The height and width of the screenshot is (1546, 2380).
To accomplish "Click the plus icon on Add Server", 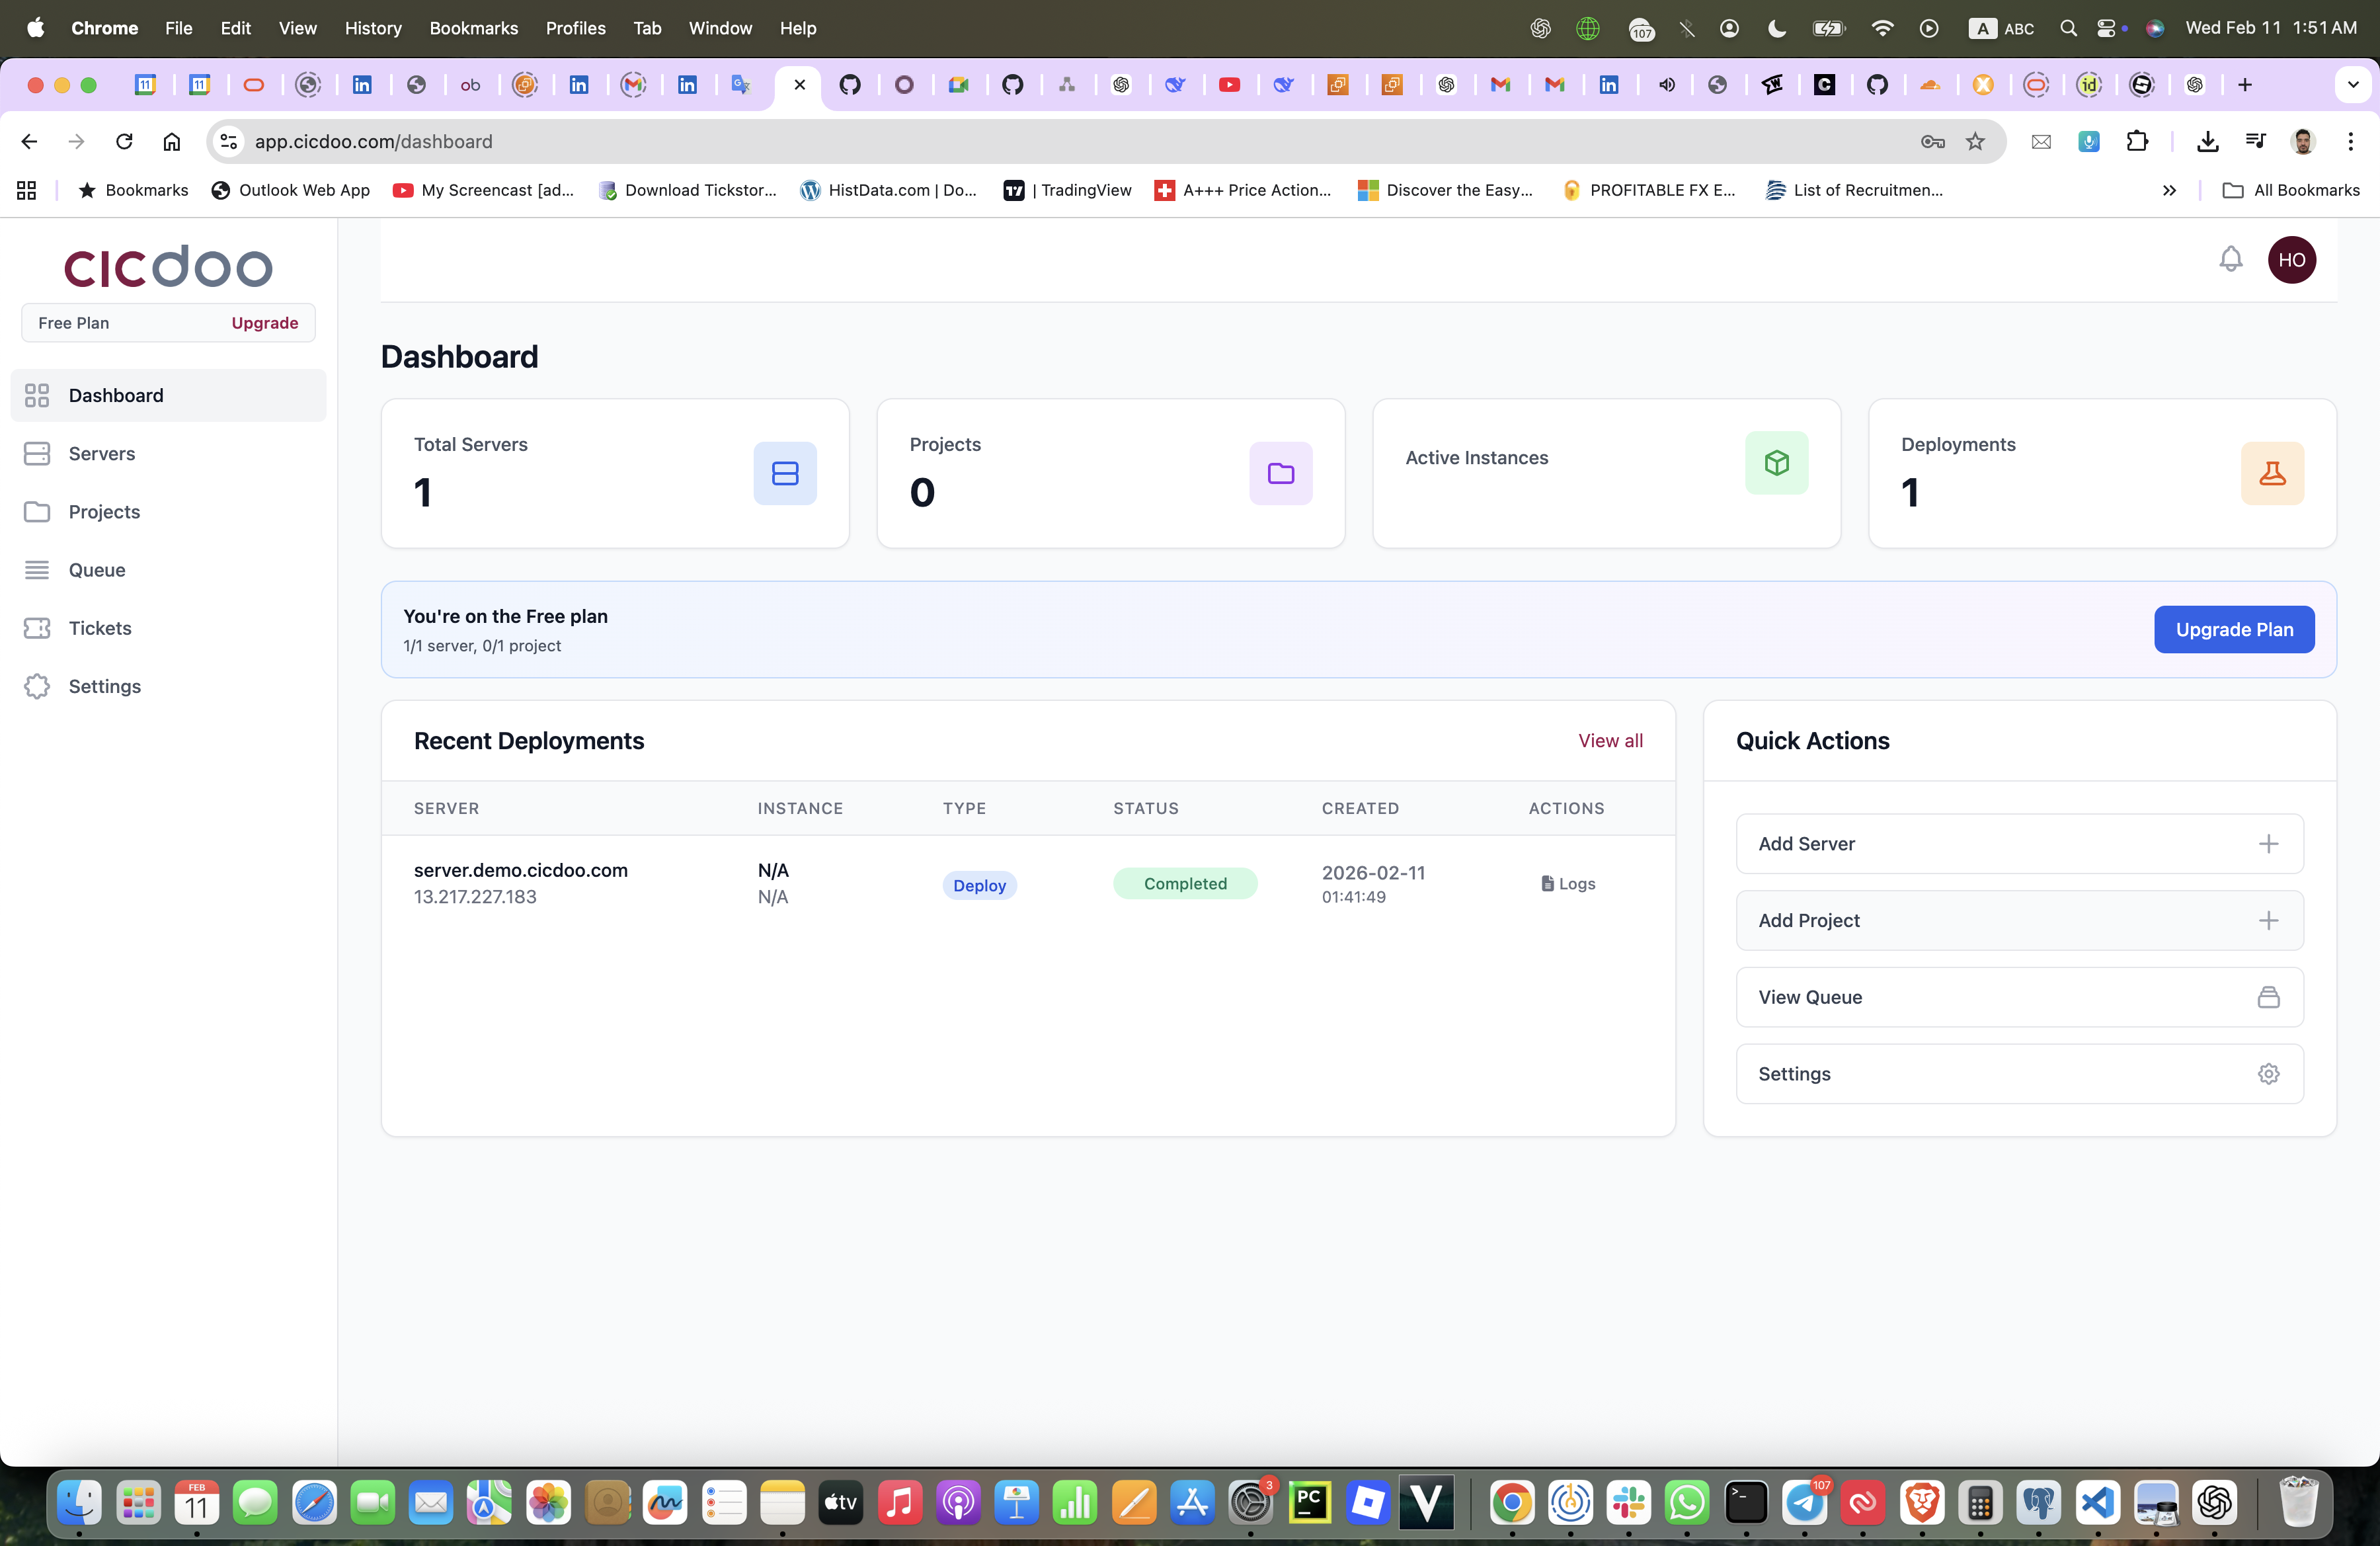I will [x=2268, y=844].
